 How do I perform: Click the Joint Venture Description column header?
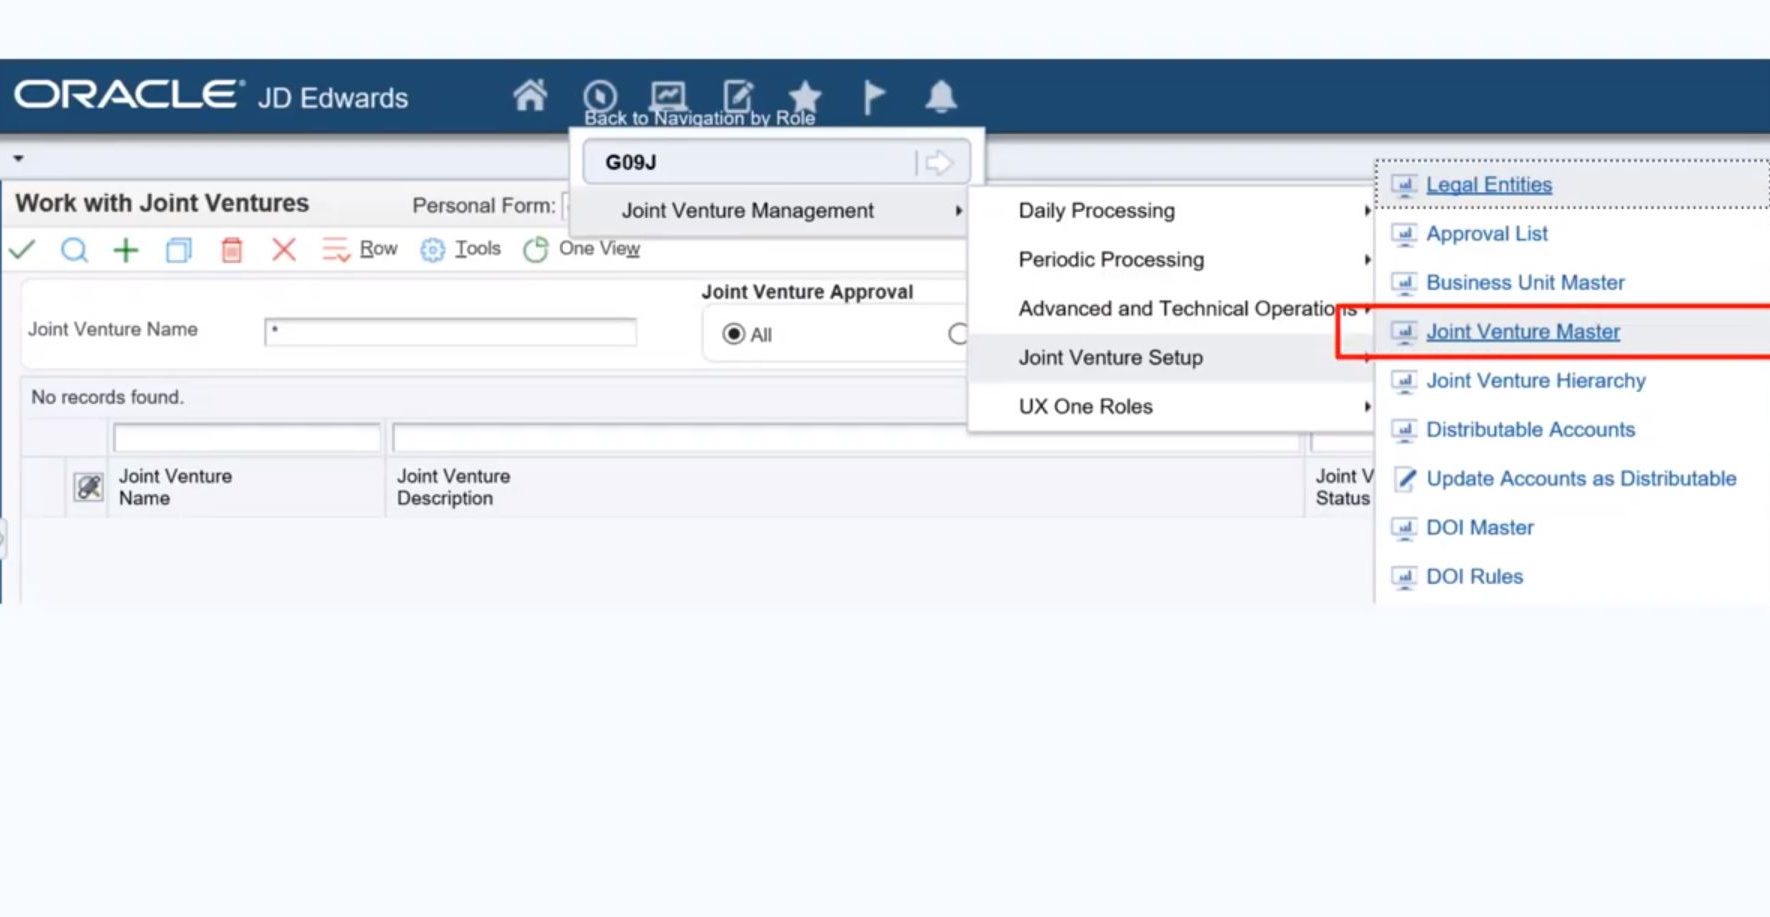[453, 487]
